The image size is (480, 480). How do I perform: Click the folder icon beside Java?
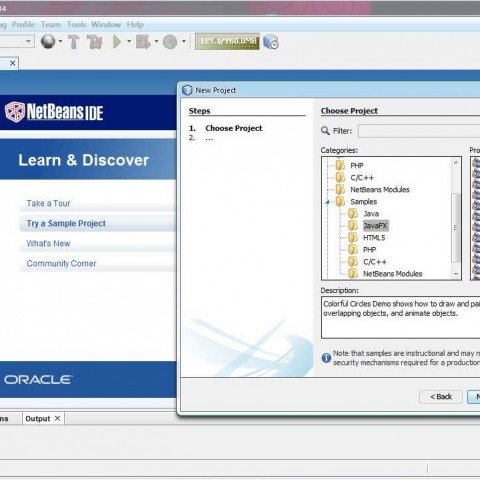[x=353, y=213]
